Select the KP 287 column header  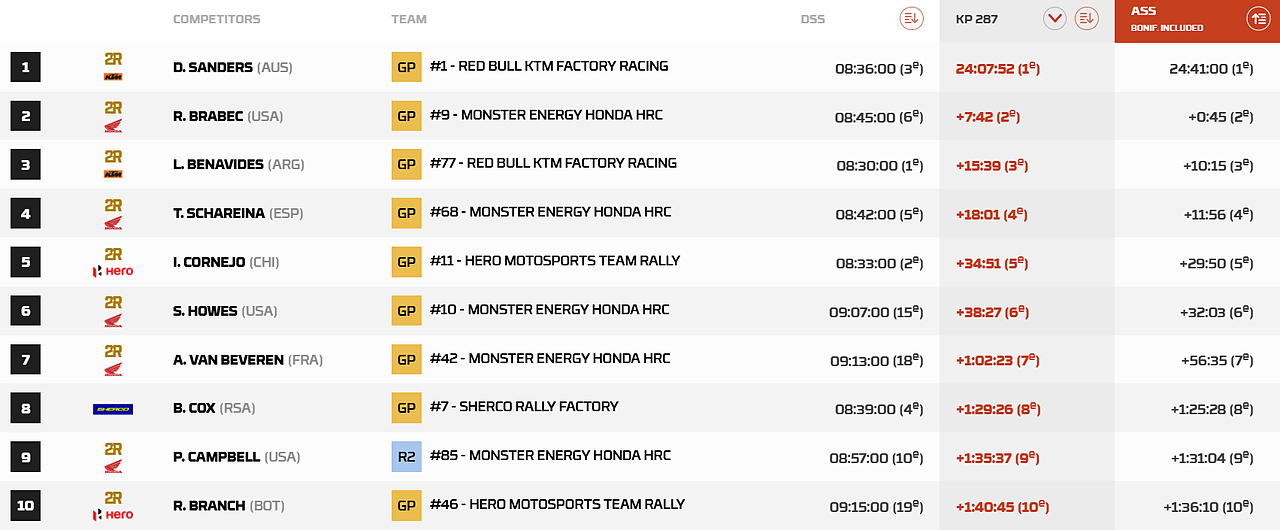point(1027,21)
